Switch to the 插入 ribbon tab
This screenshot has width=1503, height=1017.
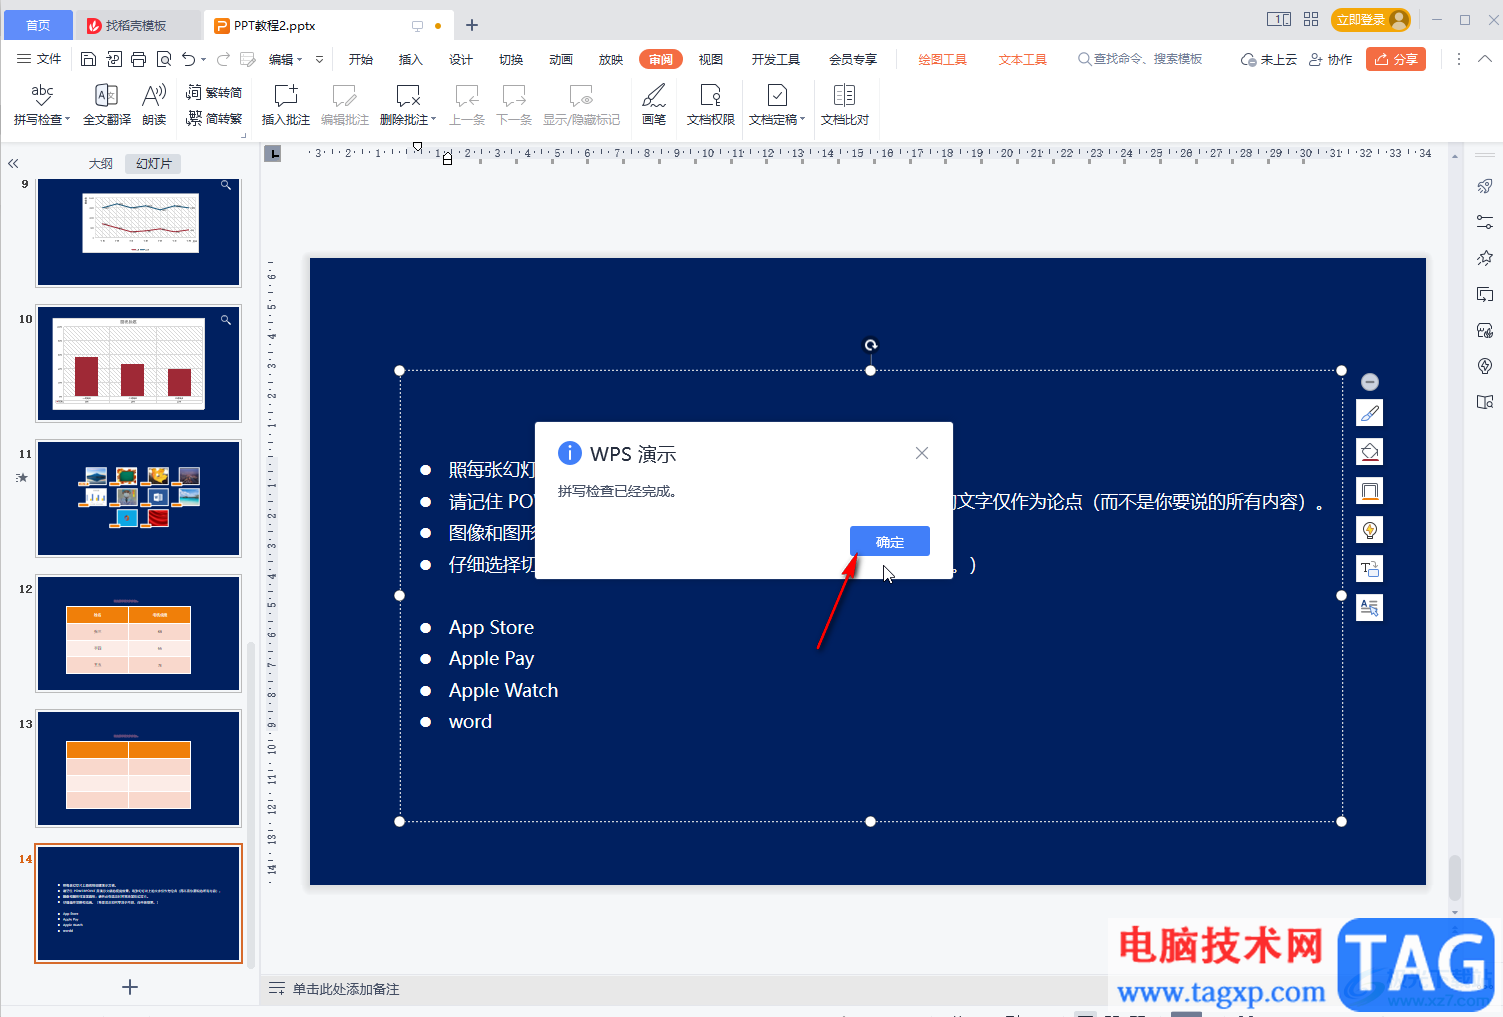coord(411,60)
